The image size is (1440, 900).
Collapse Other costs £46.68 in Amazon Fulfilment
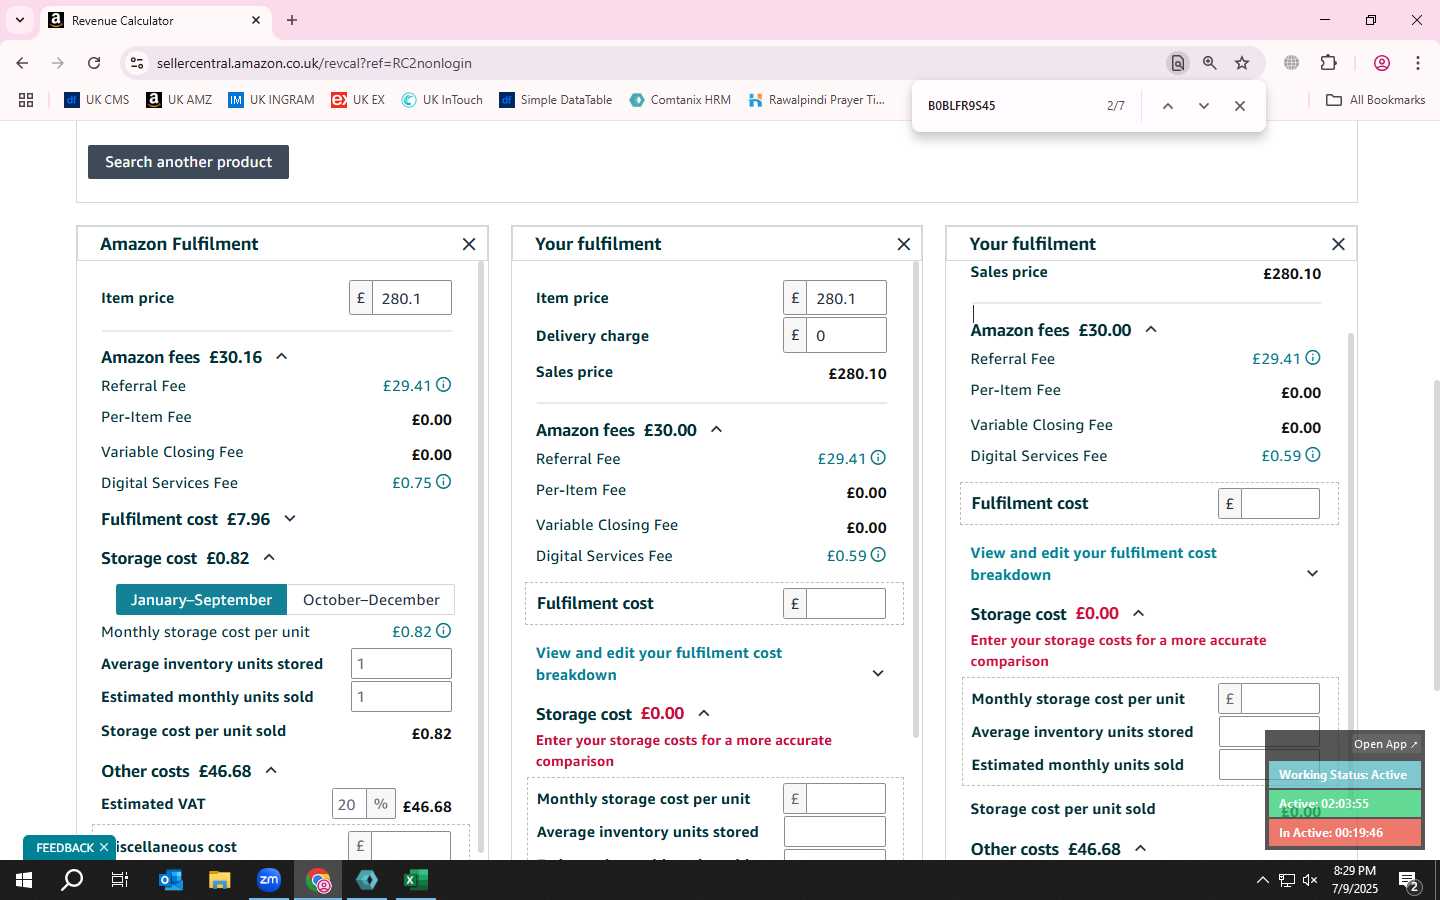[271, 771]
